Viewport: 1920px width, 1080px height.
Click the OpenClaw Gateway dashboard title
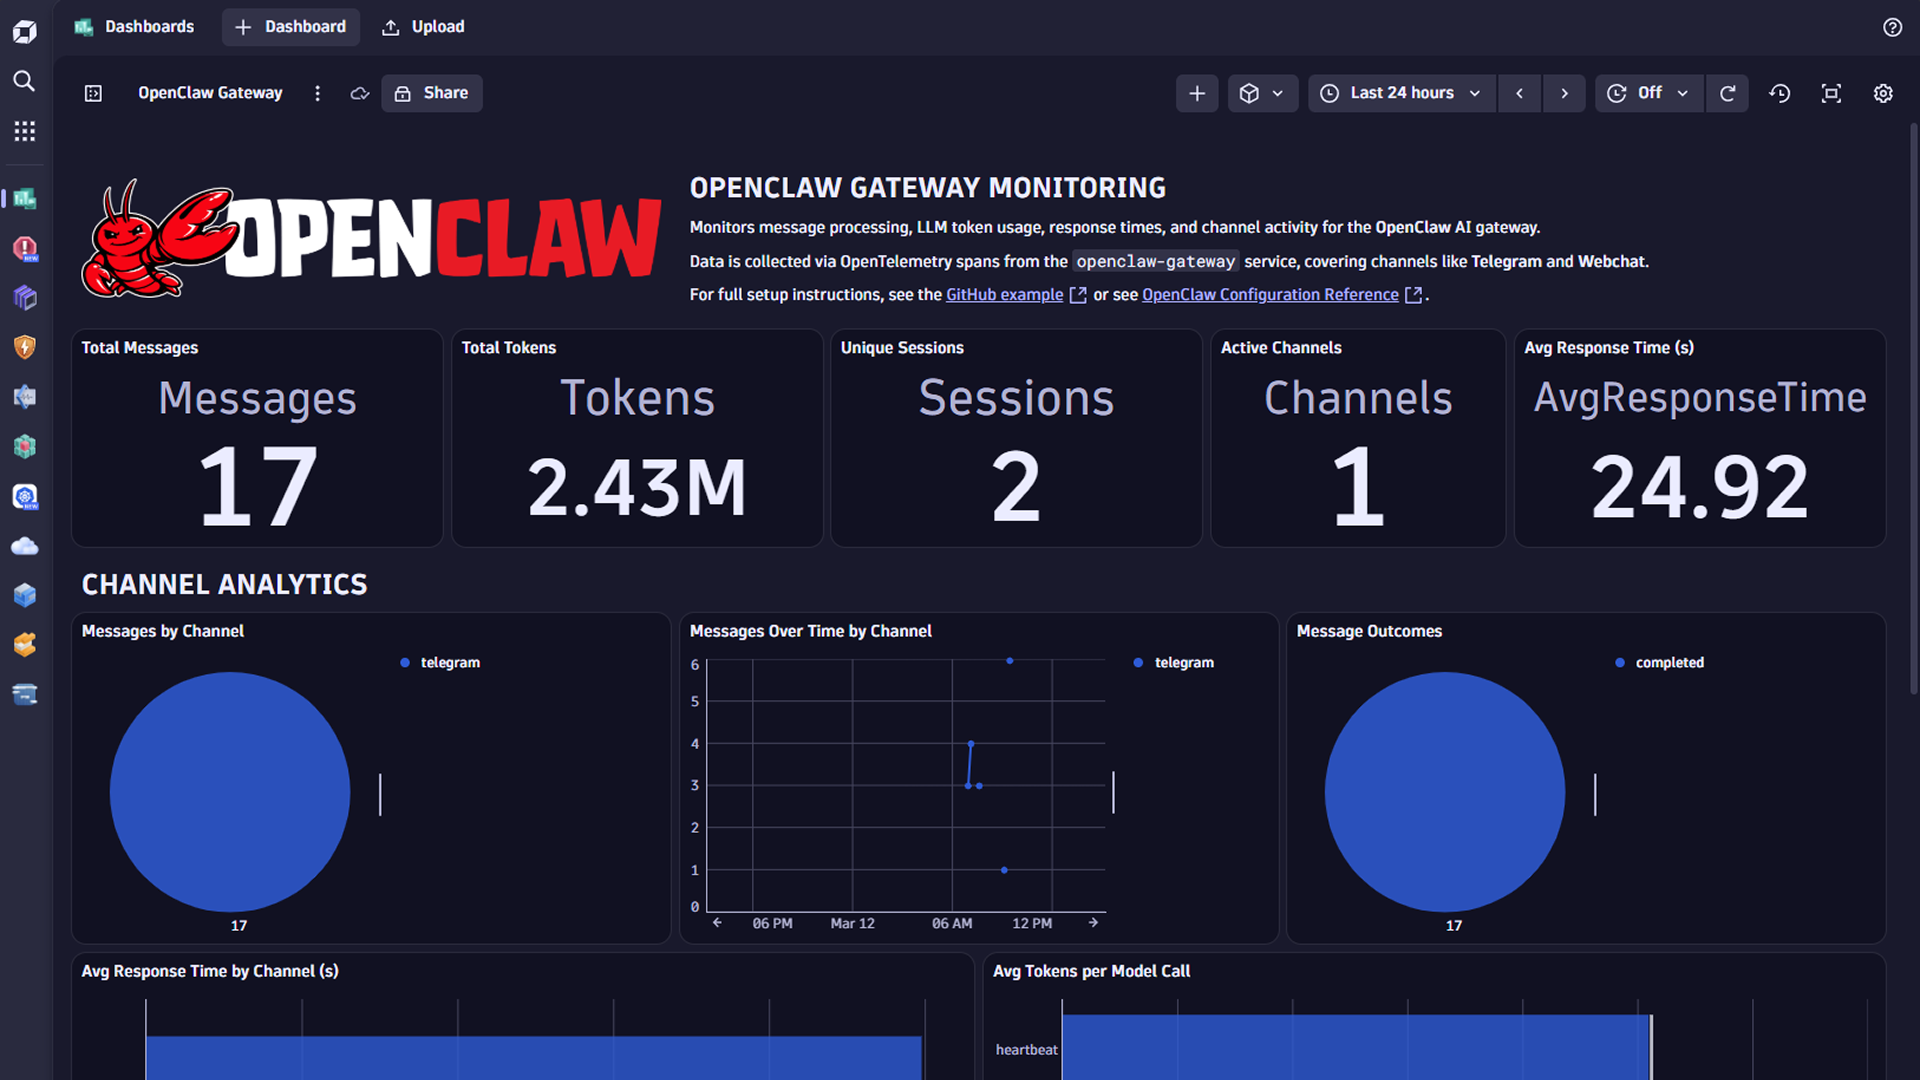tap(210, 93)
